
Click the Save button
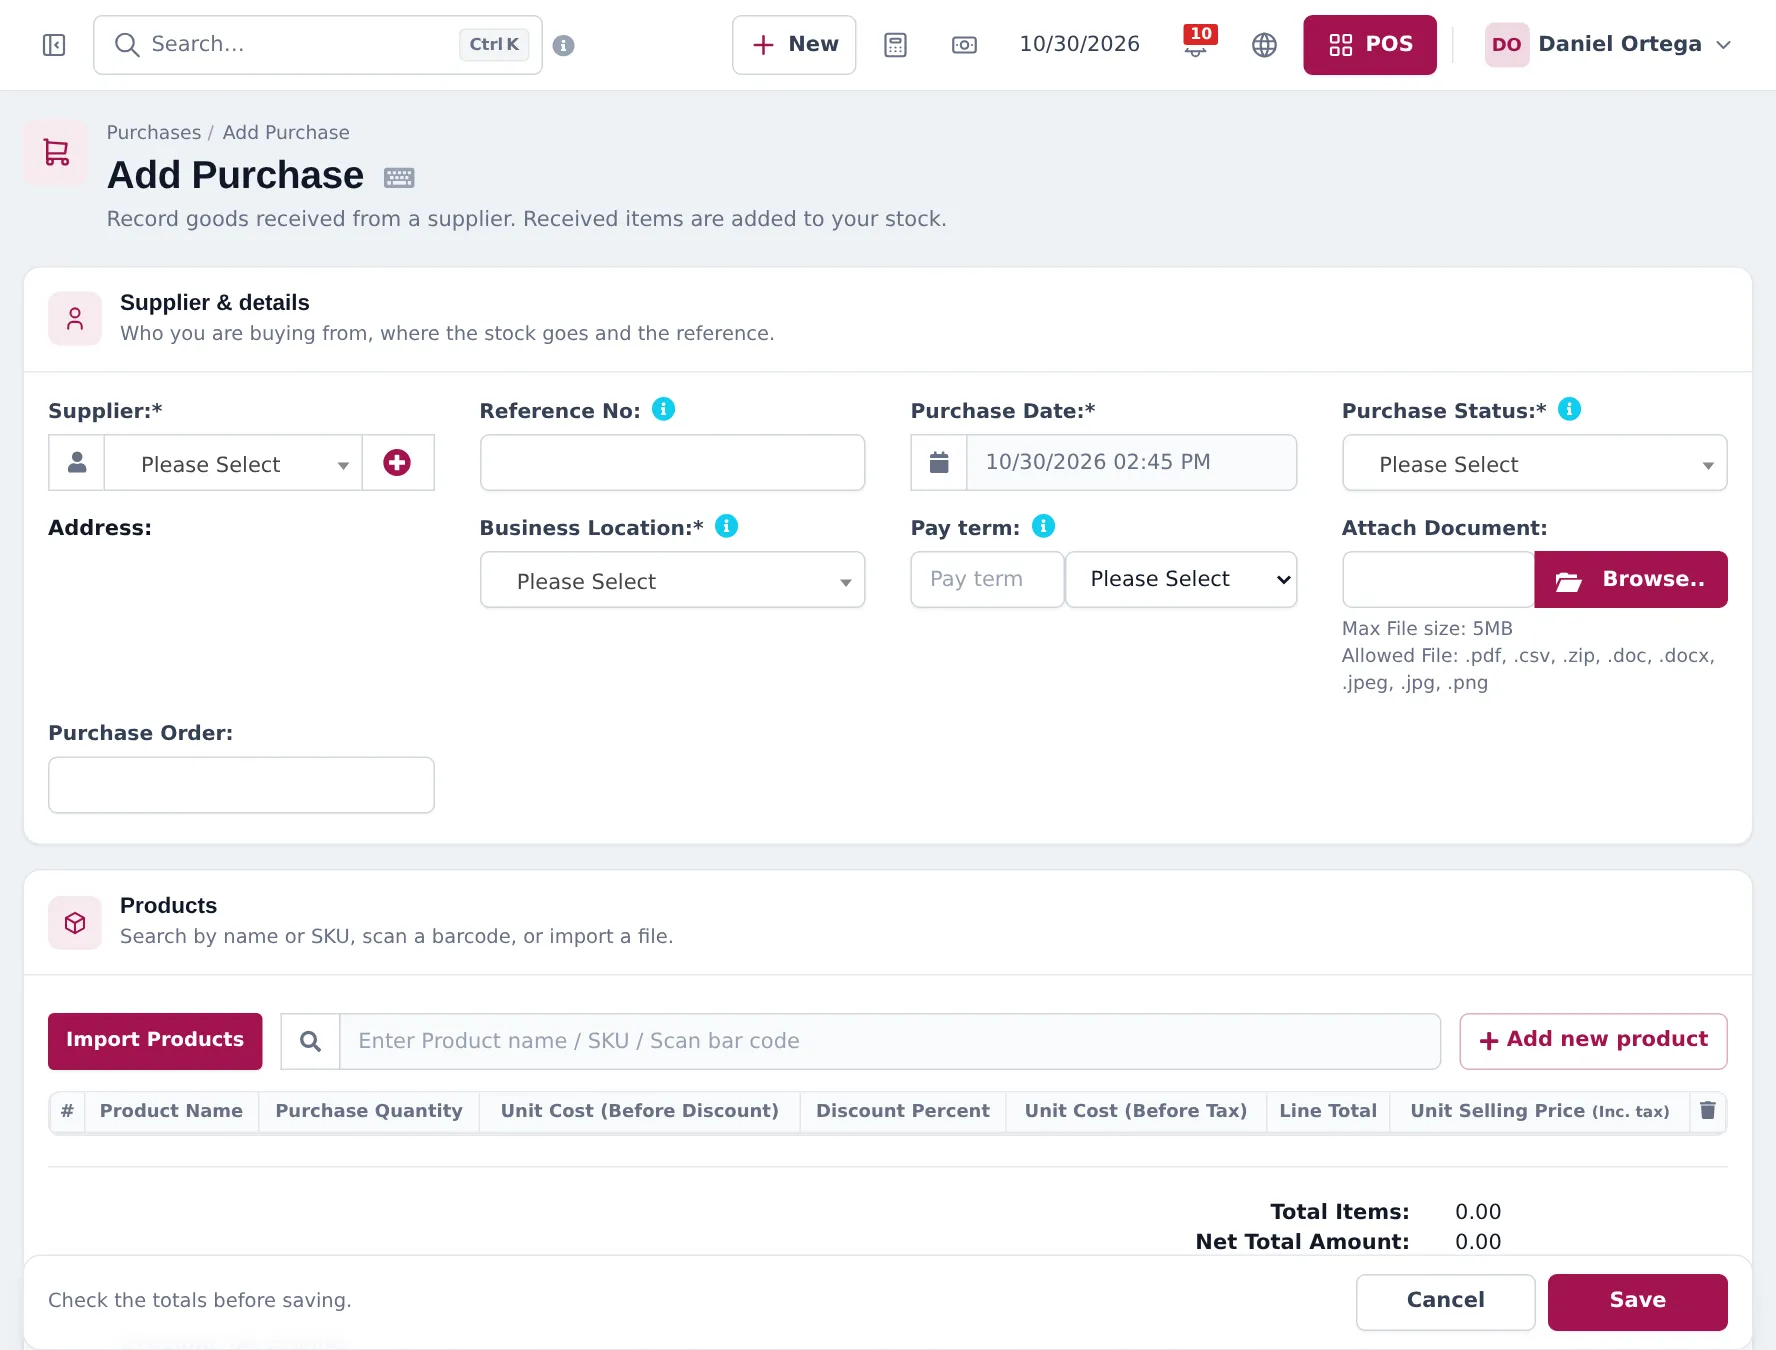1637,1301
